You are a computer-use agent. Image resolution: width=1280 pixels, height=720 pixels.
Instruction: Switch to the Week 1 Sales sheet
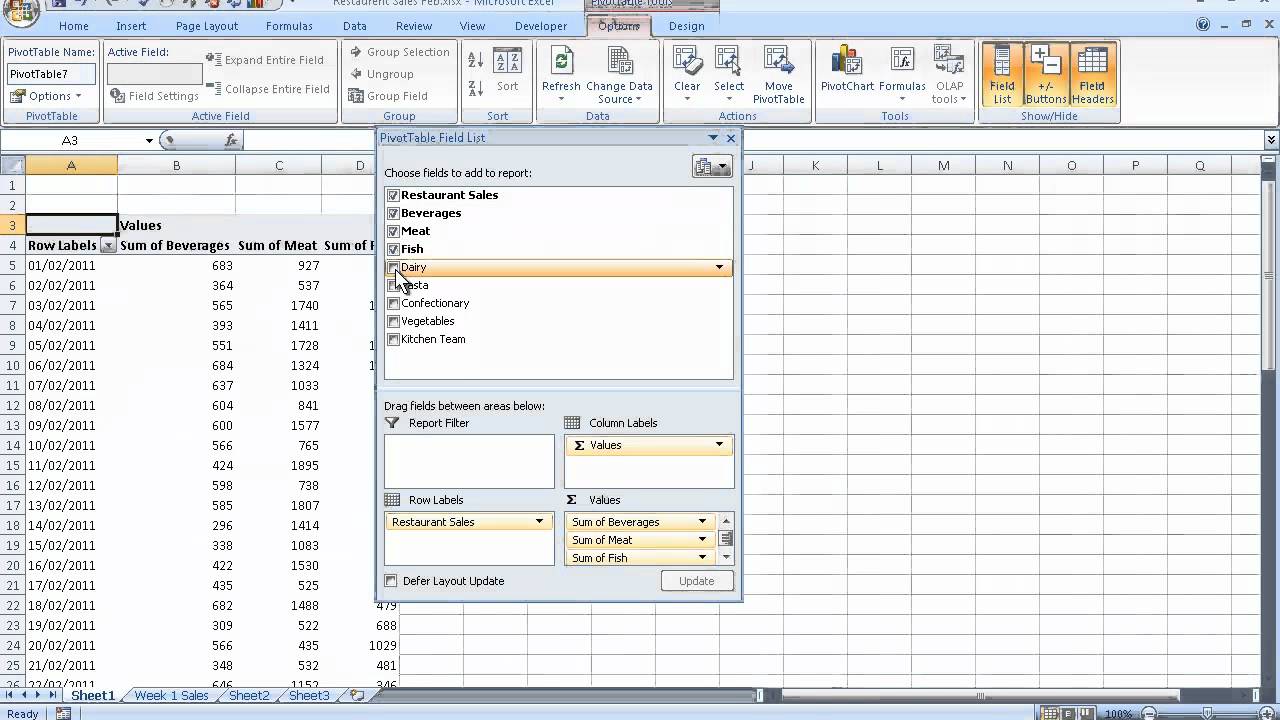(x=171, y=695)
